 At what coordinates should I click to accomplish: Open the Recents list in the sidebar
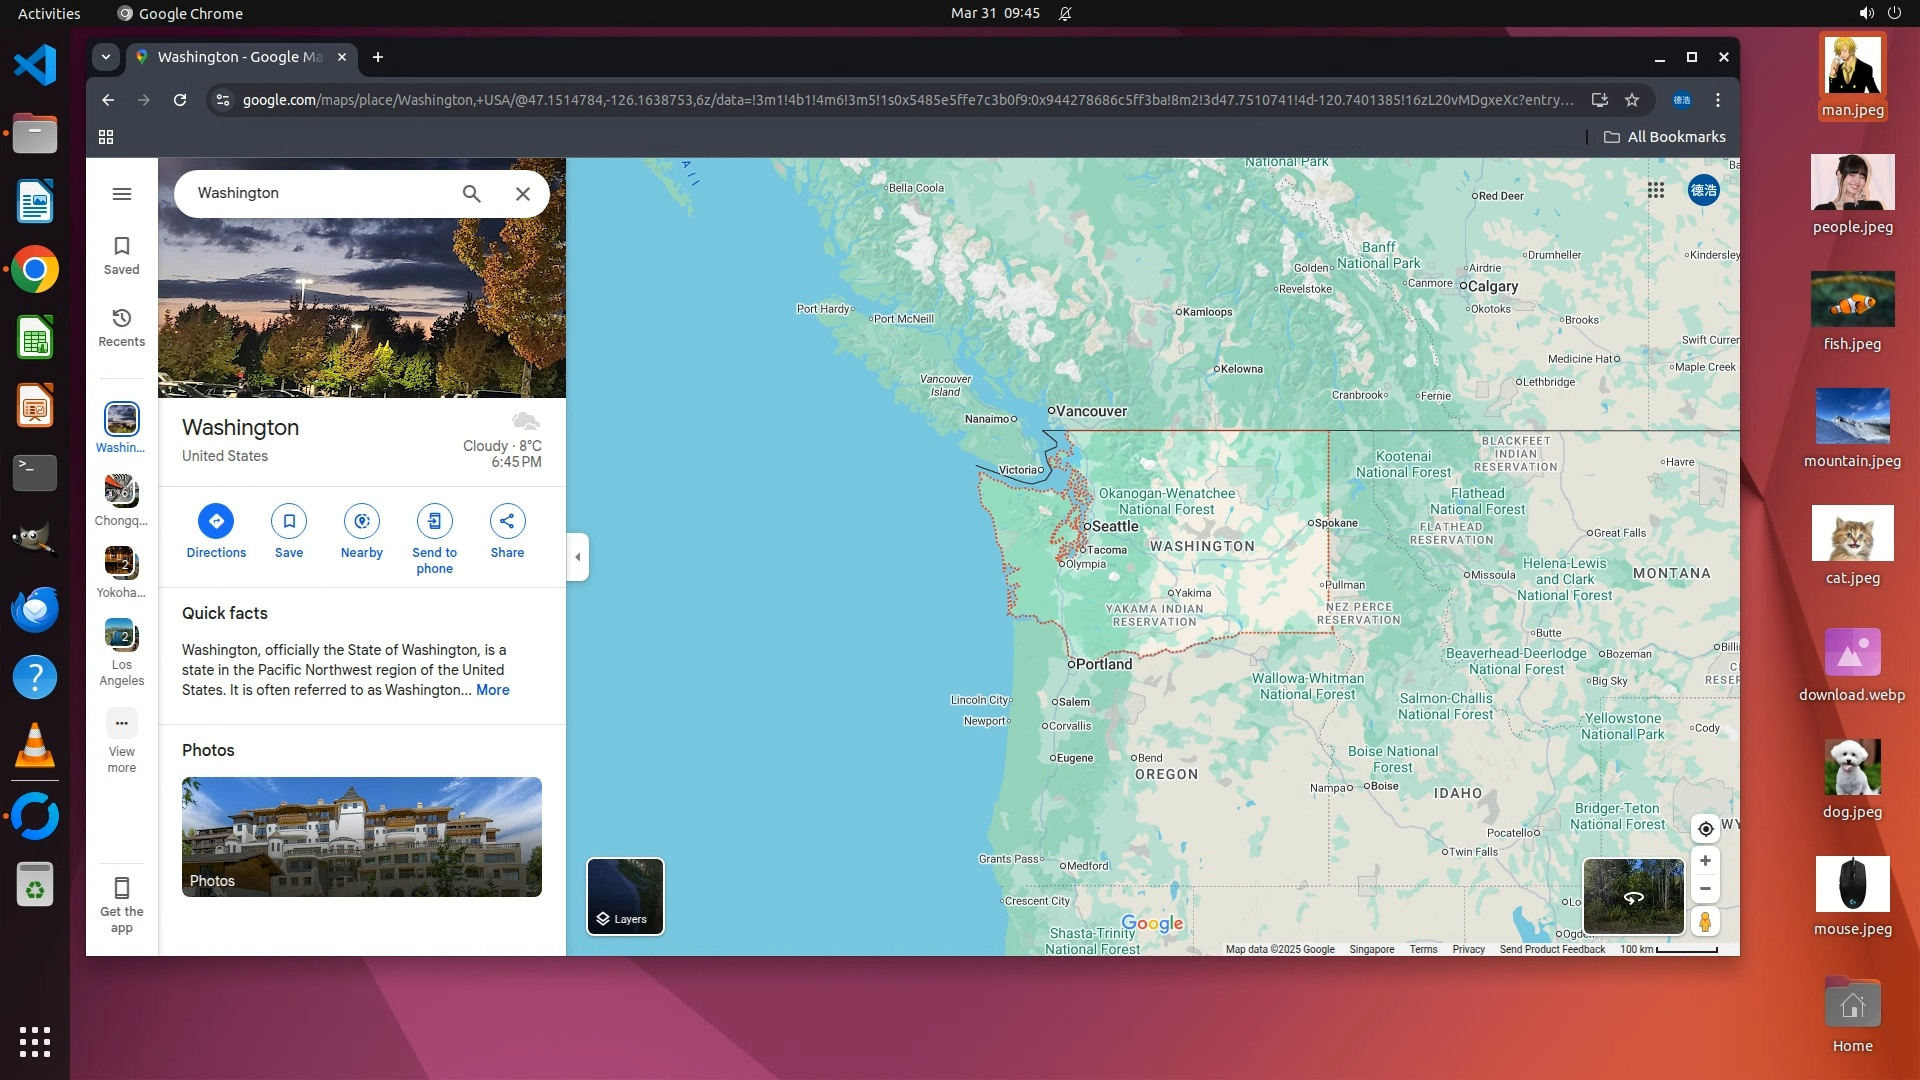coord(122,327)
